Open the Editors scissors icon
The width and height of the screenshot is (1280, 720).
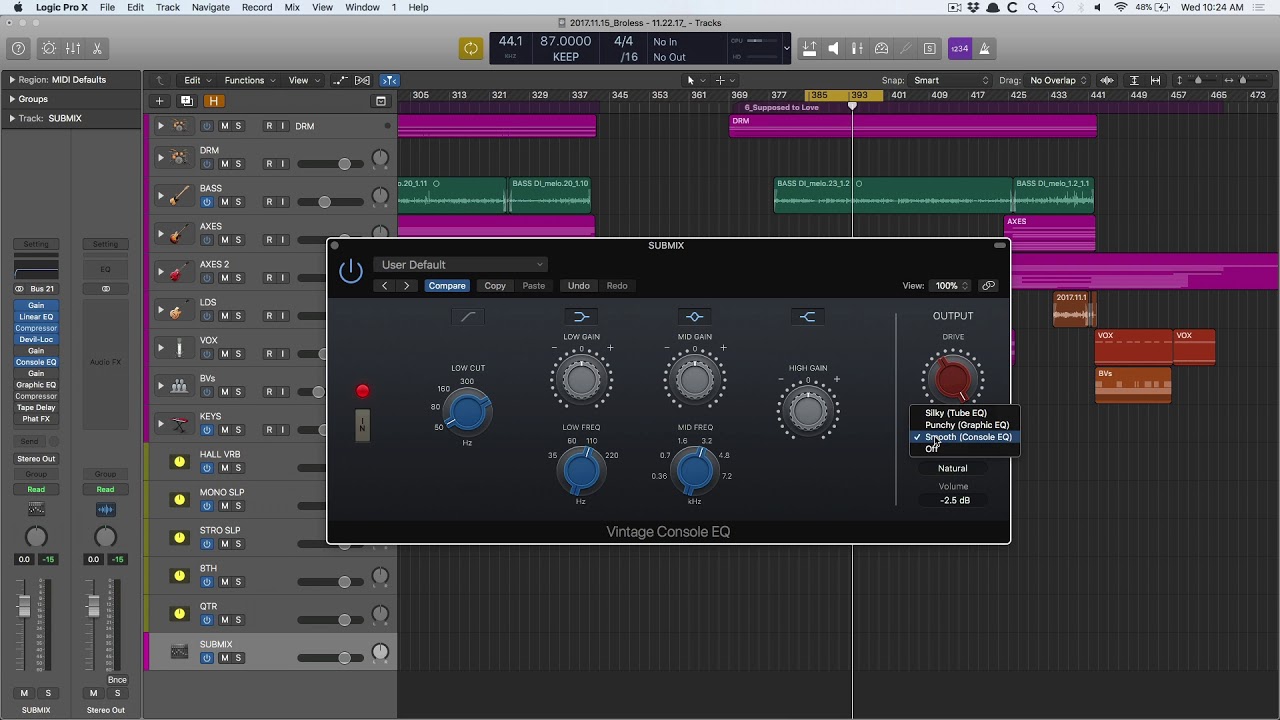97,48
